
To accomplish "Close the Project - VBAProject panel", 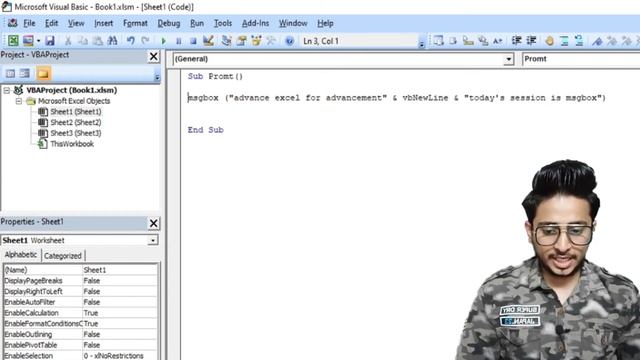I will click(153, 56).
